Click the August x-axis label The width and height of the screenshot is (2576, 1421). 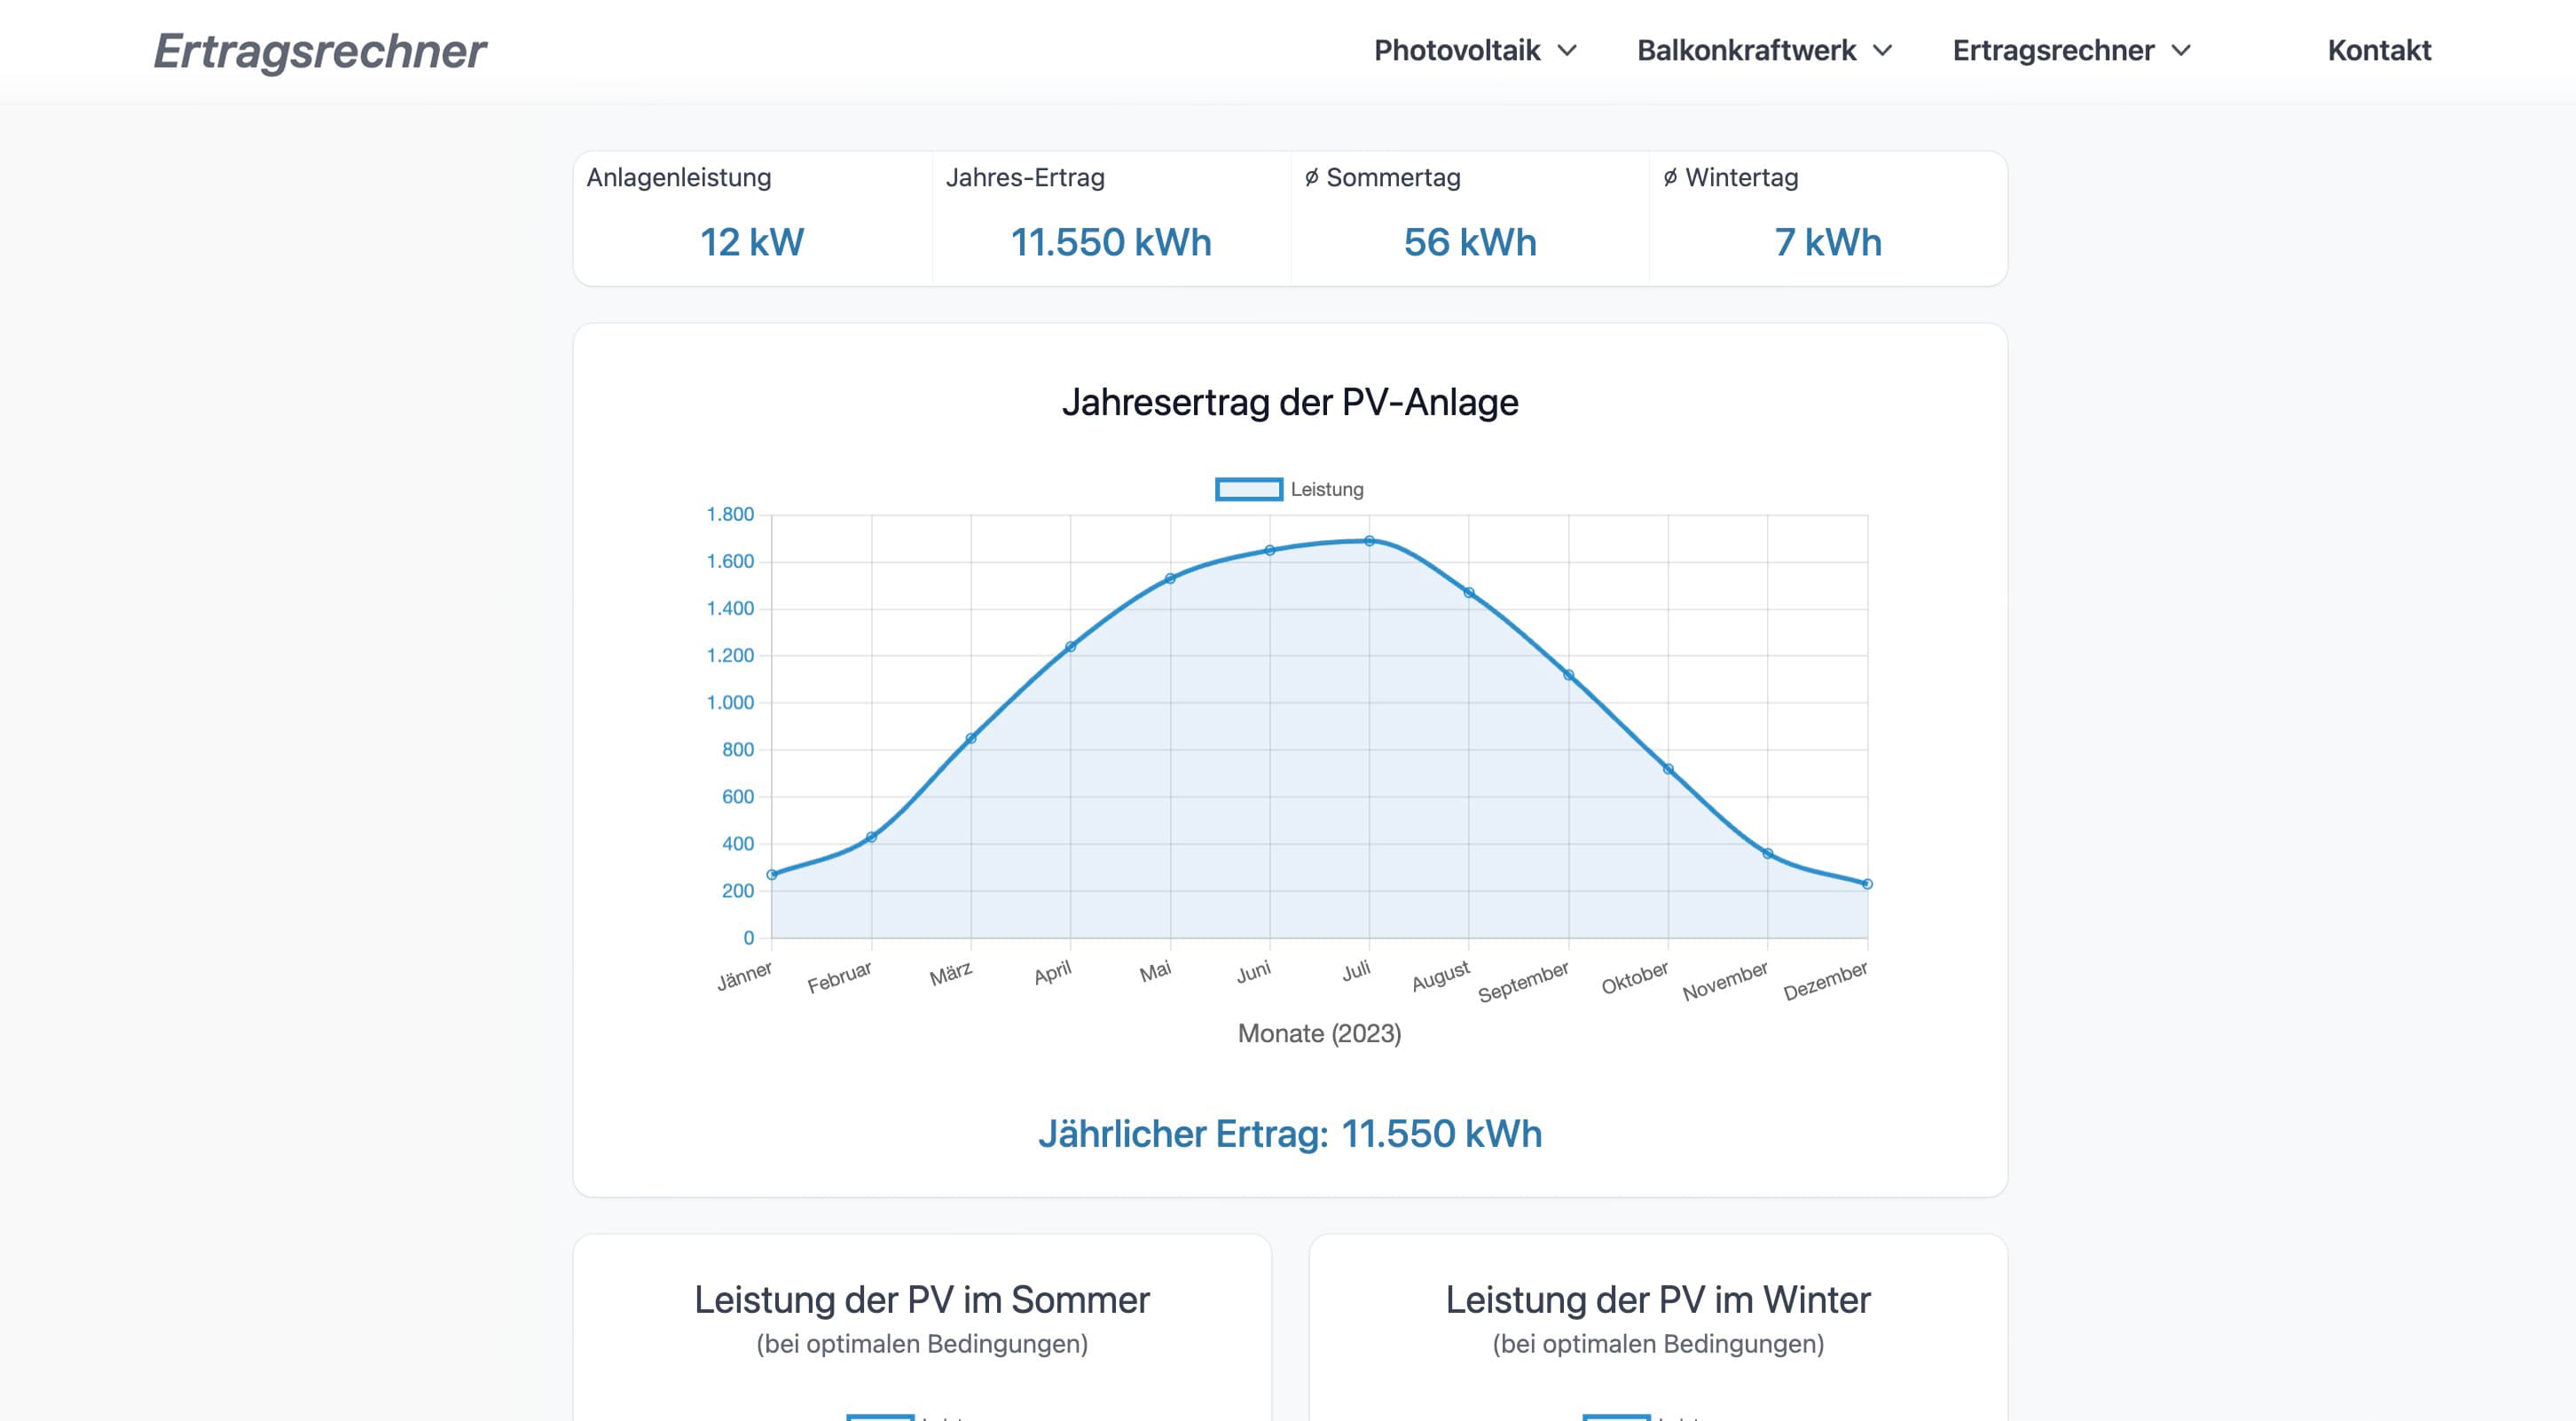tap(1441, 975)
